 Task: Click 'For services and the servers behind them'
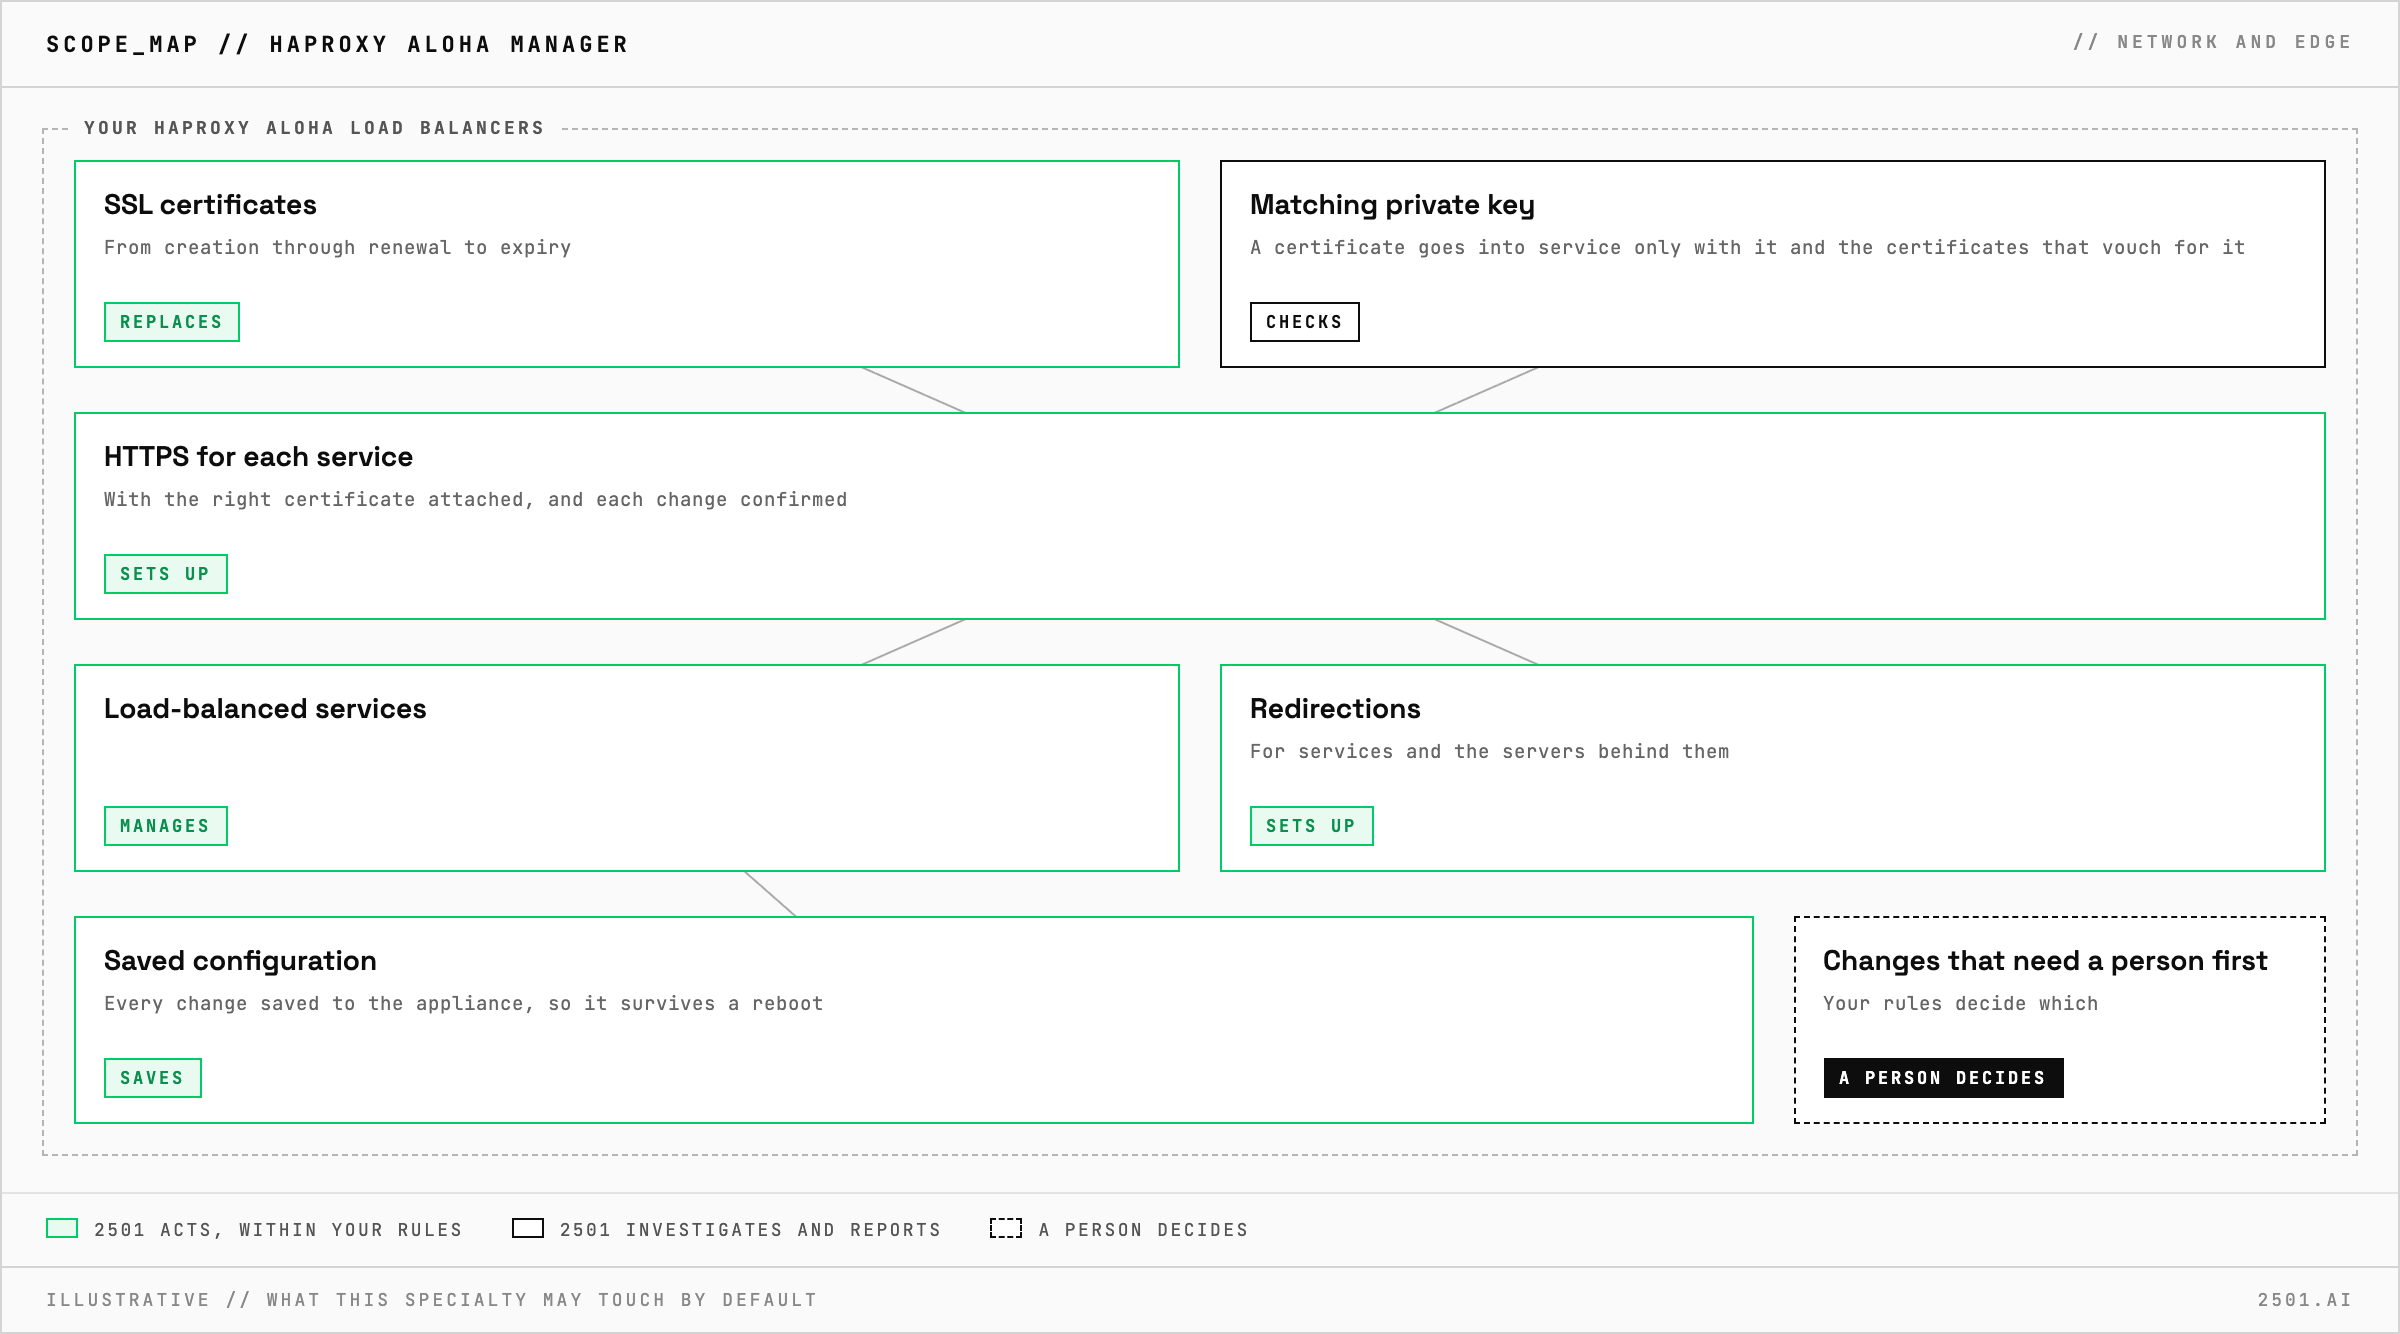(1490, 752)
